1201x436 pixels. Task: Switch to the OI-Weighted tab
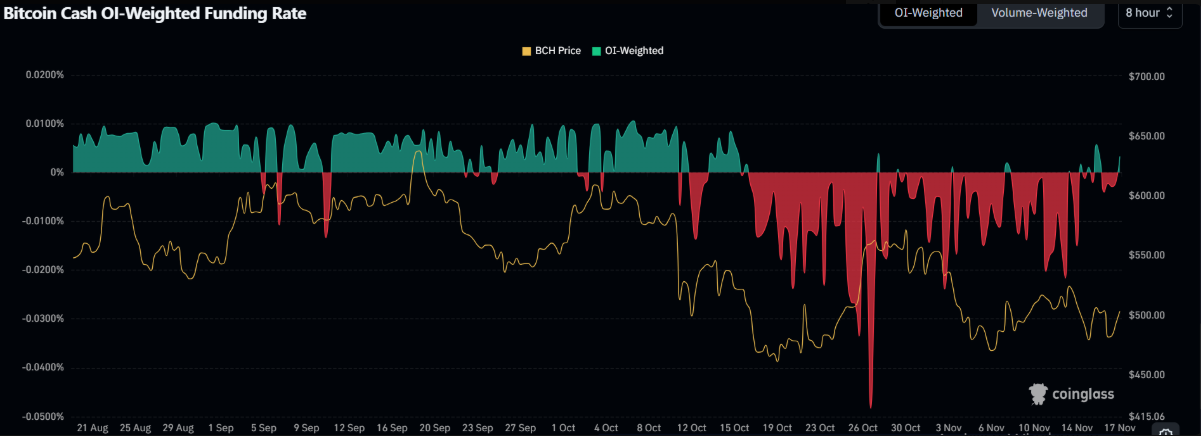[928, 13]
